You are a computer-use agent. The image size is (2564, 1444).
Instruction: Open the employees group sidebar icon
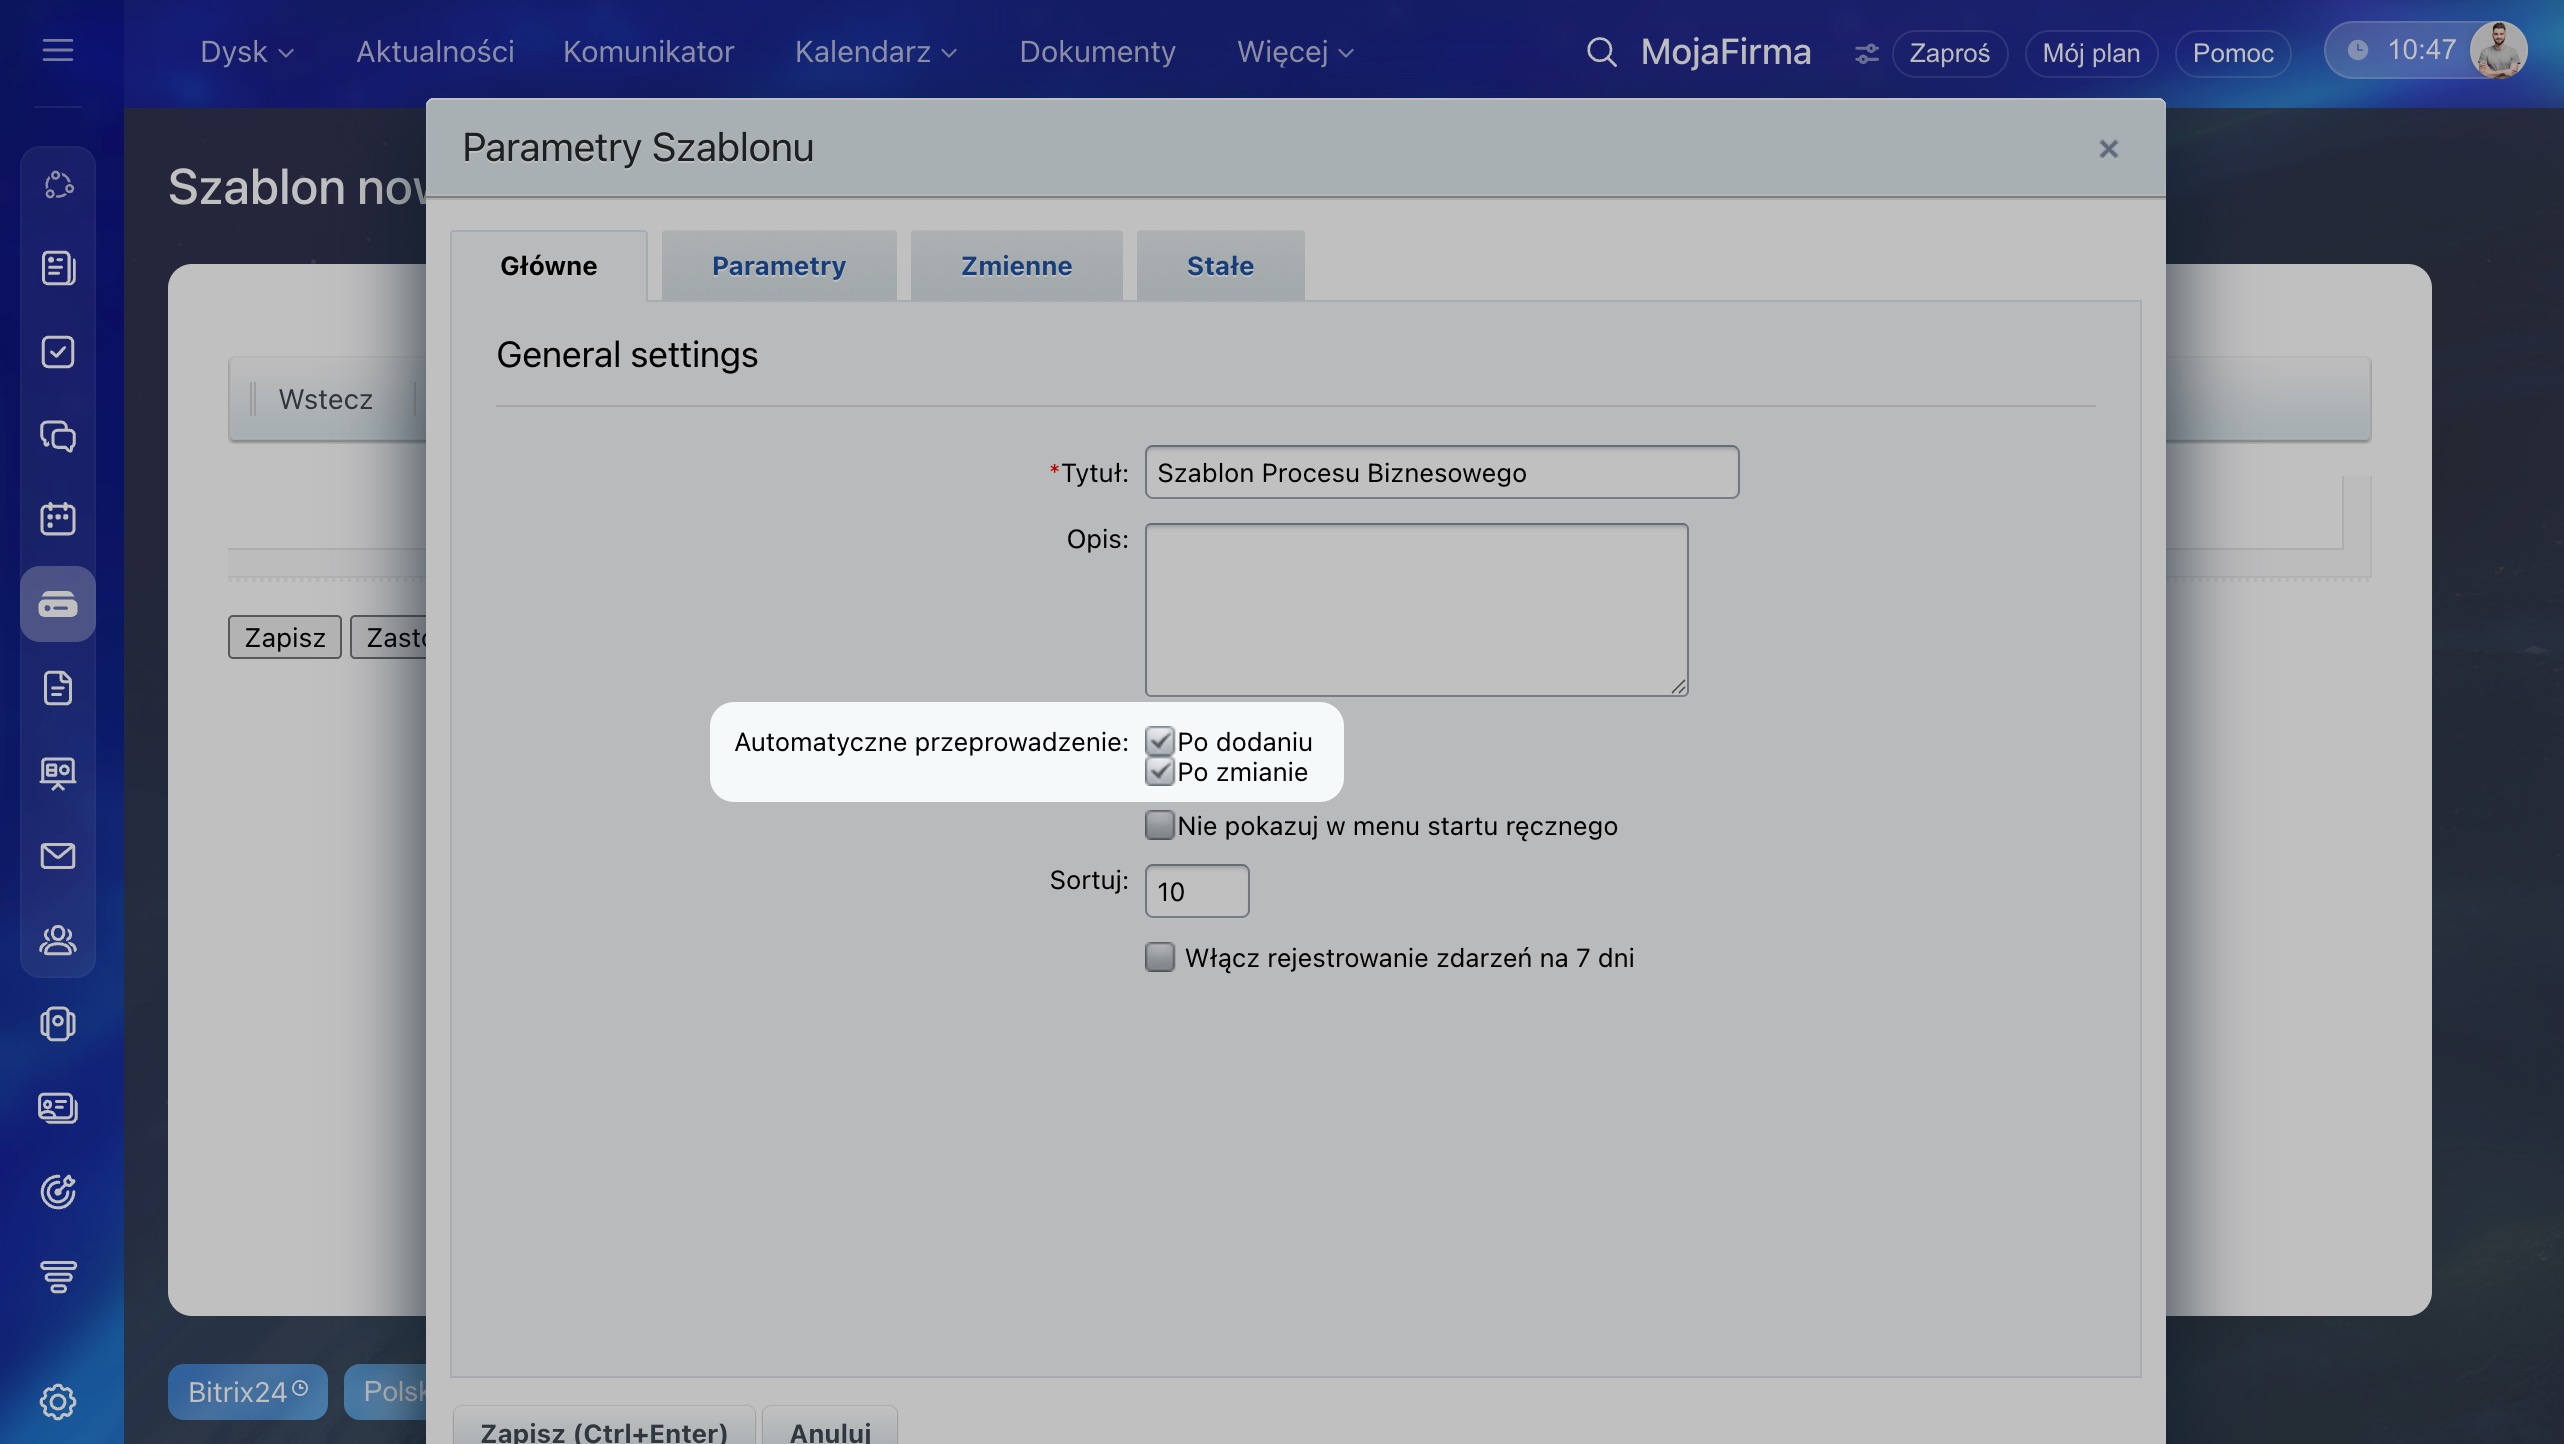(x=58, y=940)
